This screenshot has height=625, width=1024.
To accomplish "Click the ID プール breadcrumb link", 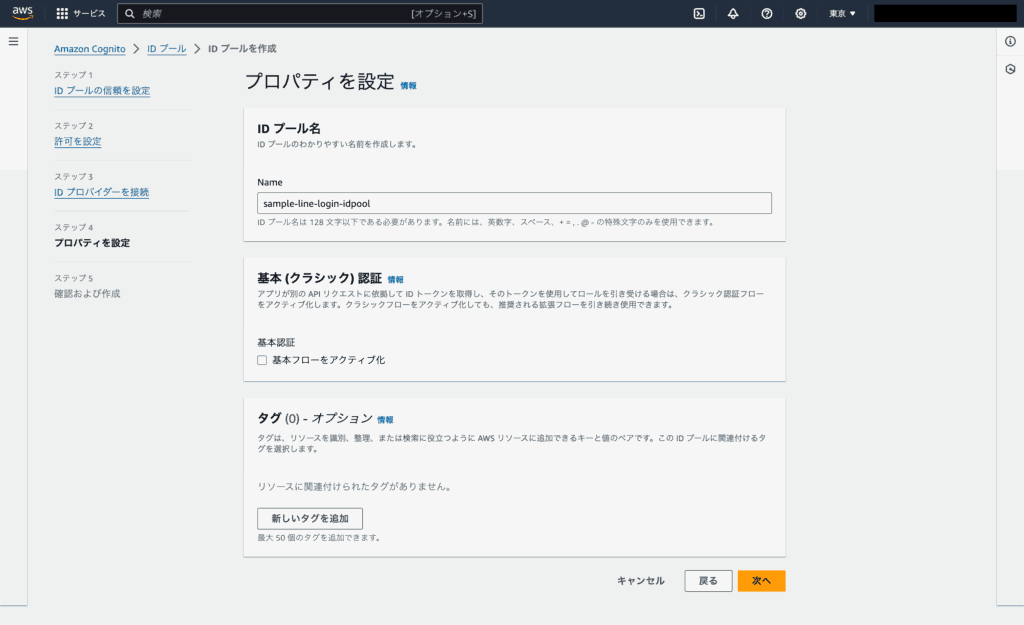I will coord(166,48).
